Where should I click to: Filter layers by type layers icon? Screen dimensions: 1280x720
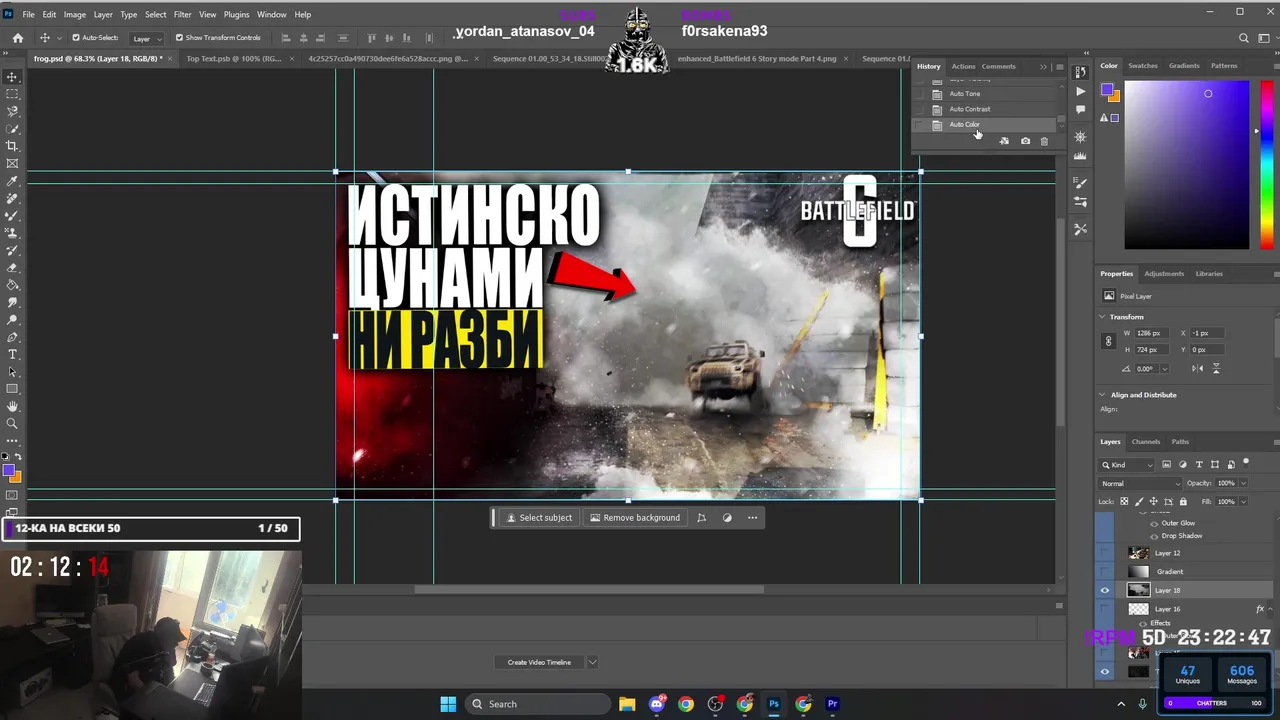[x=1199, y=465]
